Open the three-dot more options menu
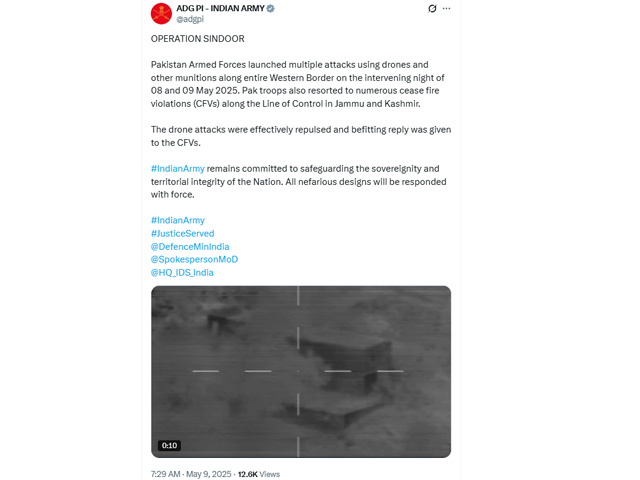This screenshot has height=480, width=640. pyautogui.click(x=447, y=9)
